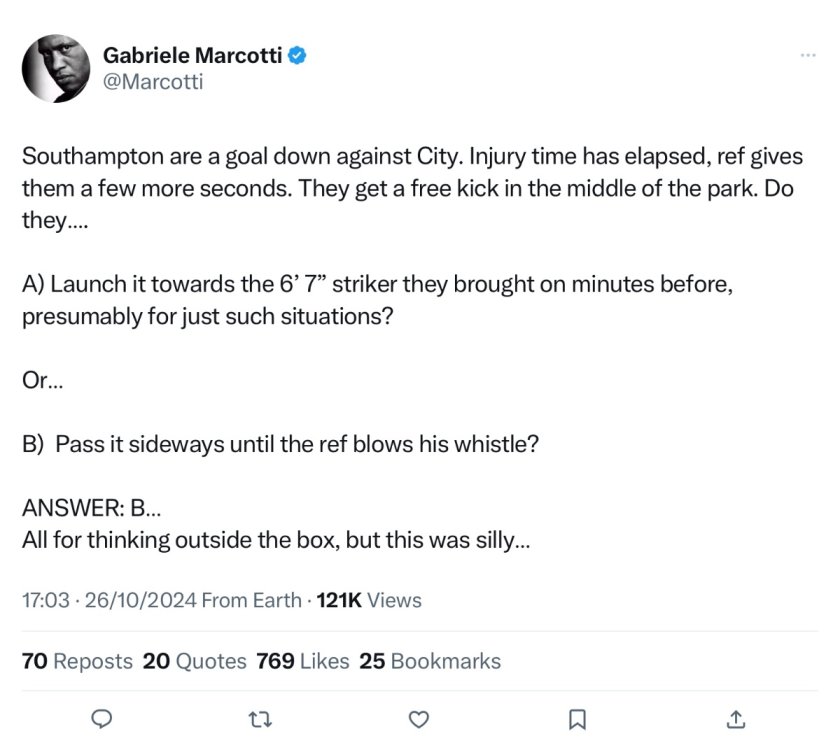Image resolution: width=840 pixels, height=750 pixels.
Task: Reply to the tweet via speech bubble icon
Action: (x=103, y=718)
